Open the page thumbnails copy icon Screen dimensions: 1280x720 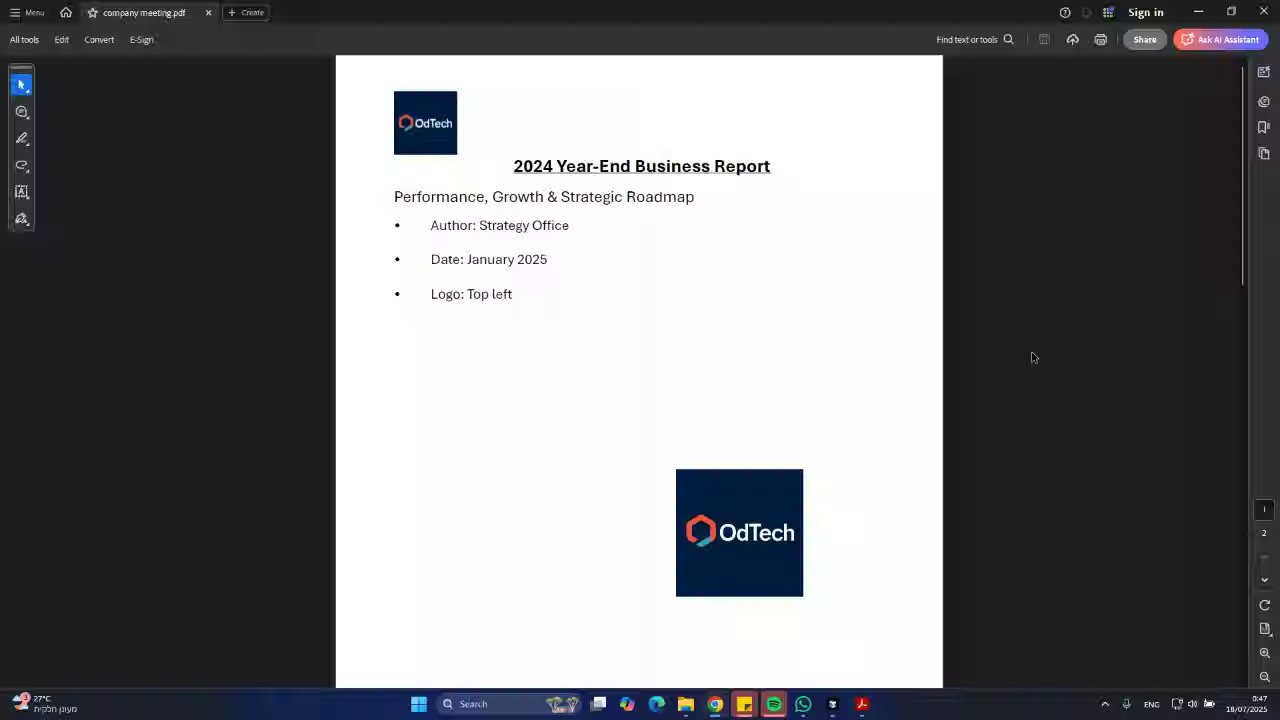click(1264, 154)
